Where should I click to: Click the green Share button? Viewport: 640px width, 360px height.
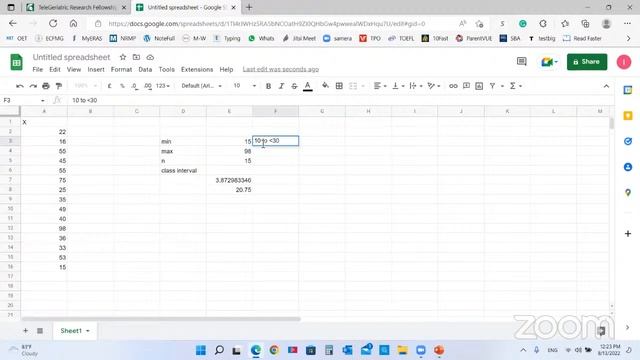pos(587,62)
